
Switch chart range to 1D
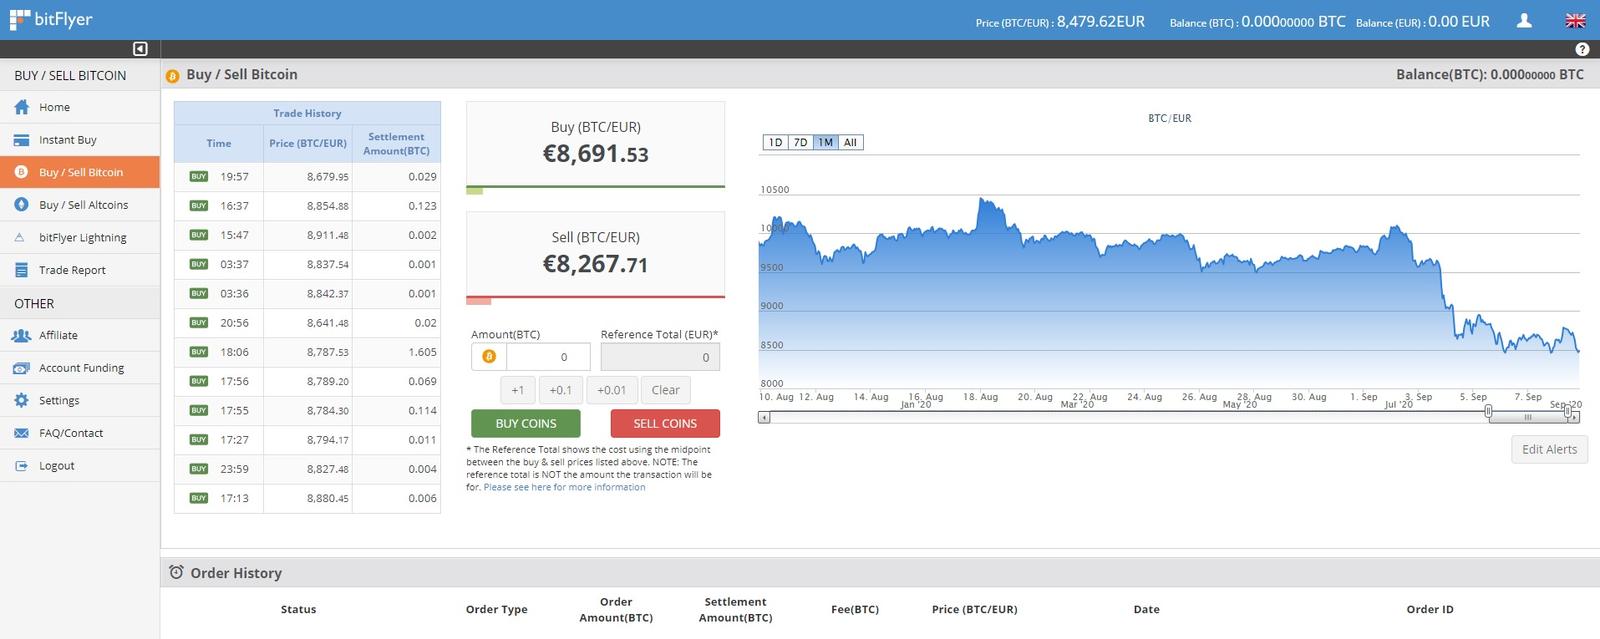pyautogui.click(x=775, y=143)
